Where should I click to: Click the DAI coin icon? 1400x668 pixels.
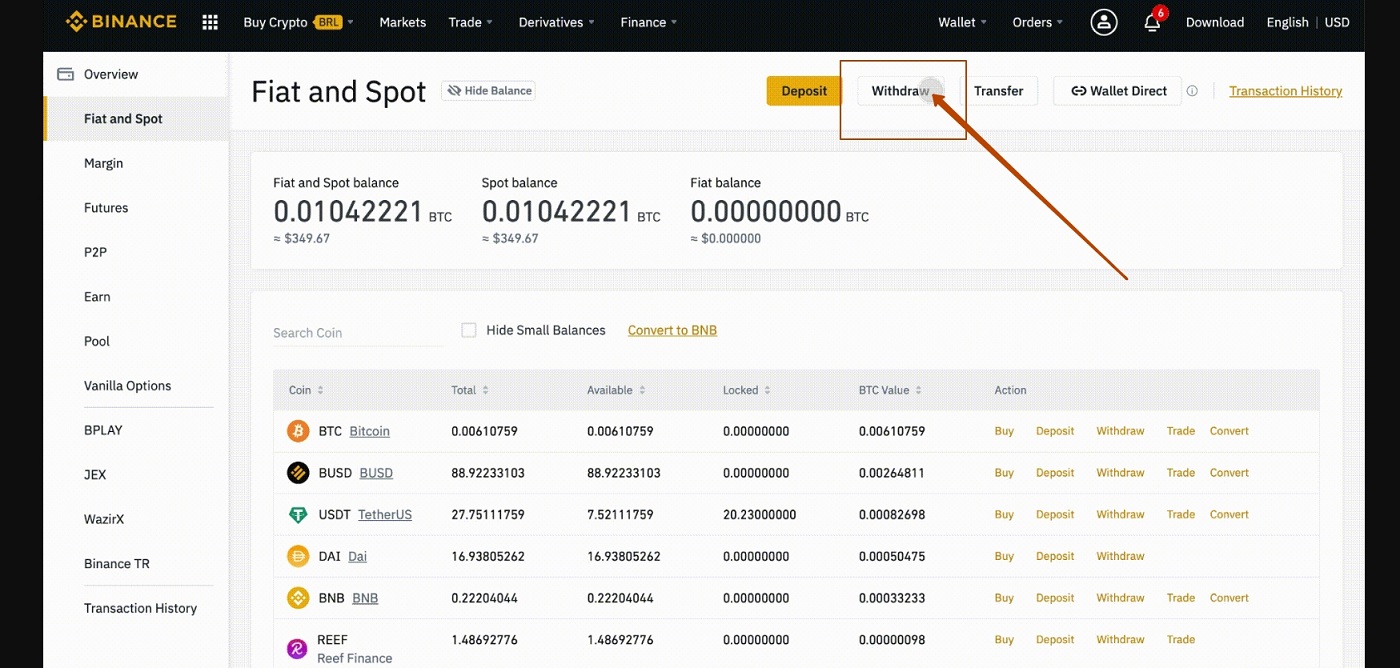click(298, 556)
